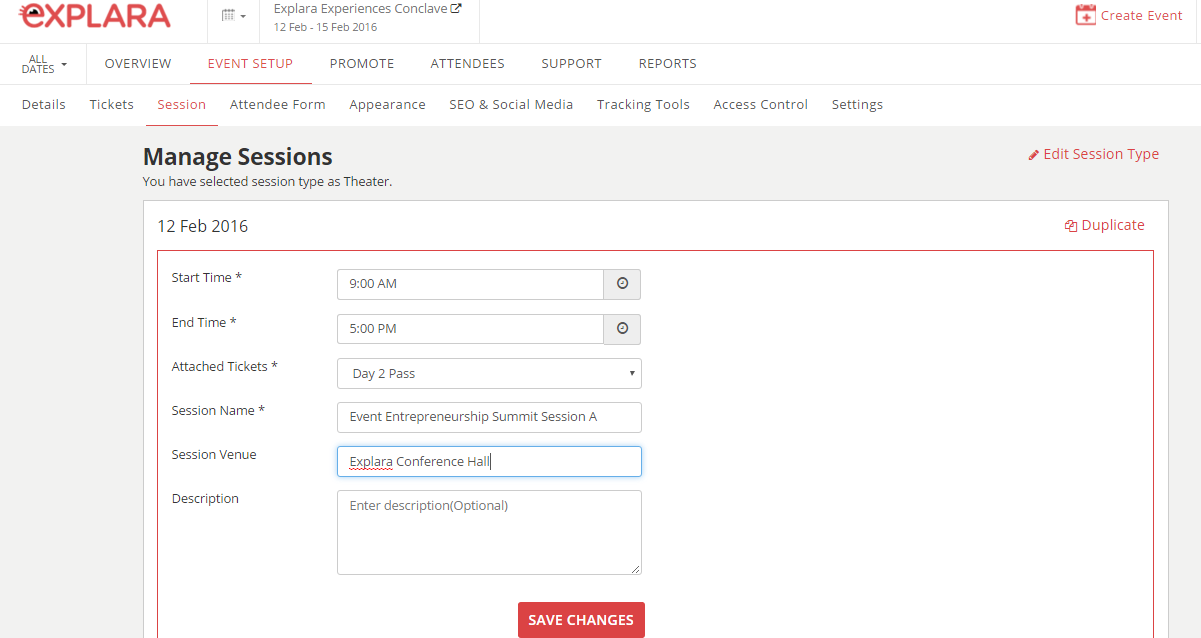Image resolution: width=1201 pixels, height=638 pixels.
Task: Click into the Session Name field
Action: (x=489, y=417)
